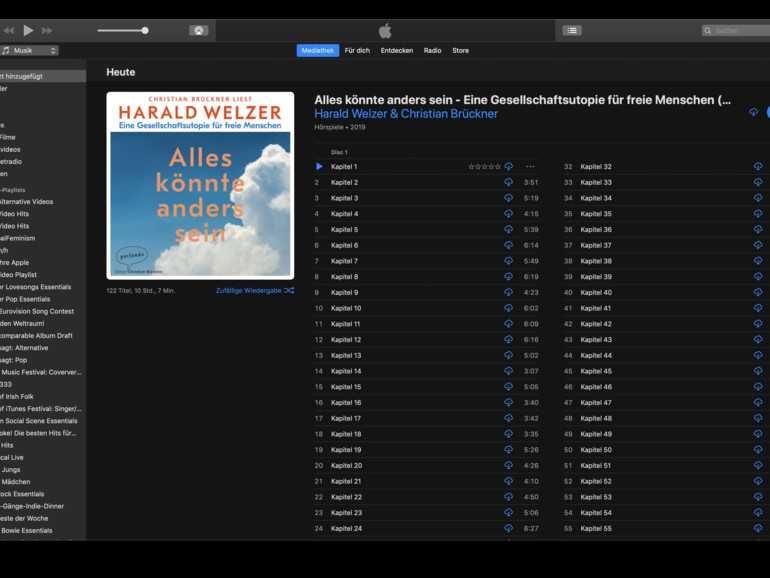
Task: Switch to the Mediathek tab
Action: tap(318, 51)
